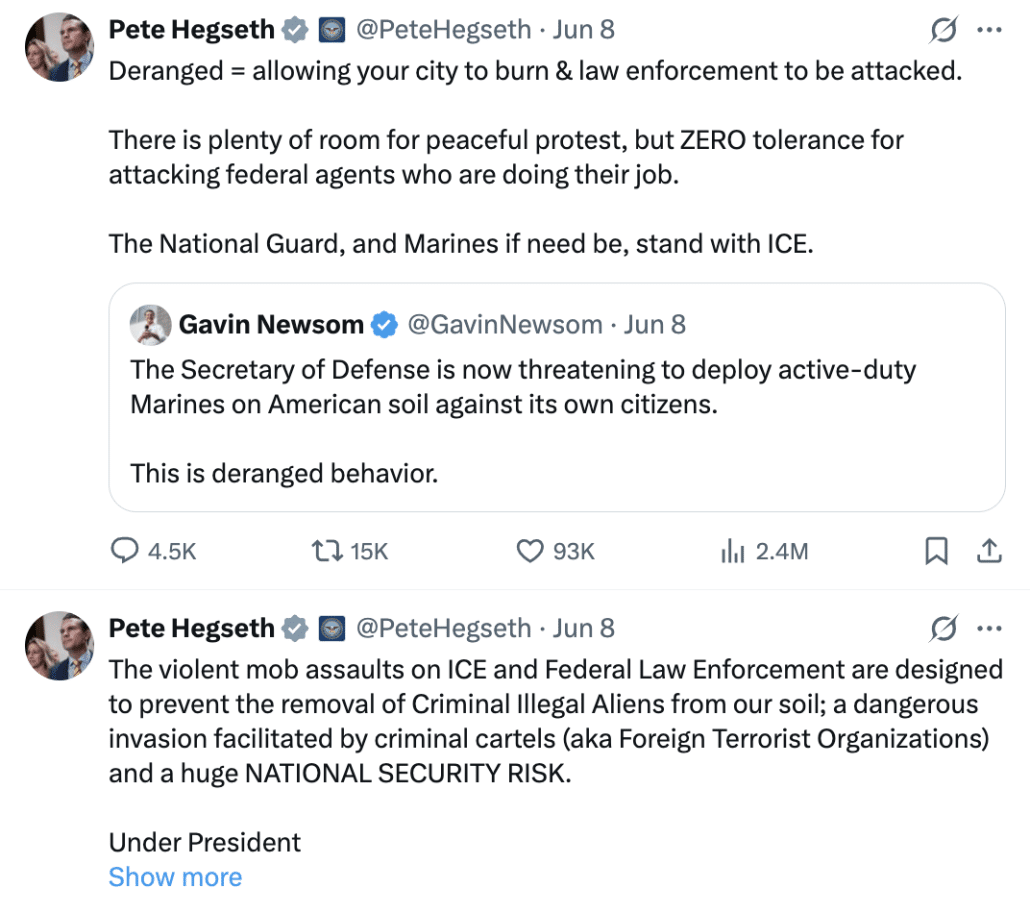The image size is (1030, 913).
Task: Open the avatar beside the second tweet
Action: (59, 645)
